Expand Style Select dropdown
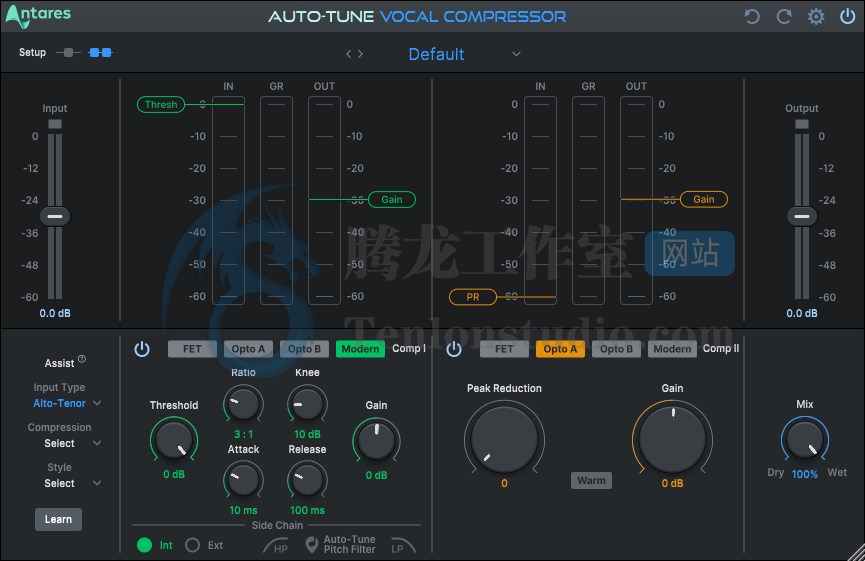The image size is (865, 561). (72, 483)
